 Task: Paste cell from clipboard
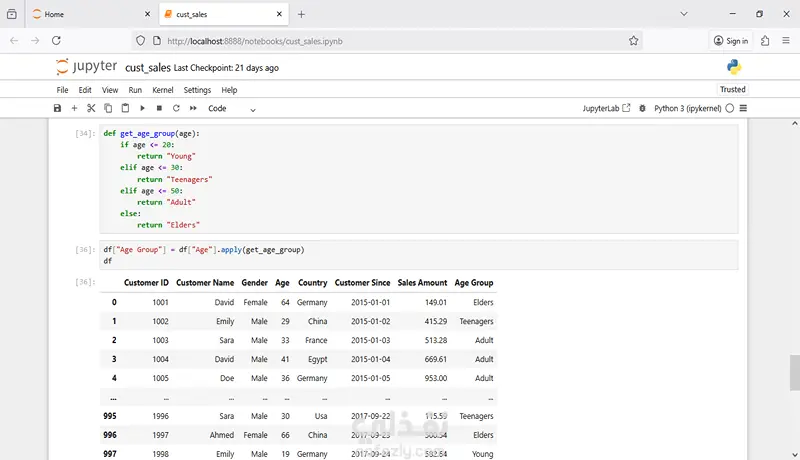(x=125, y=108)
